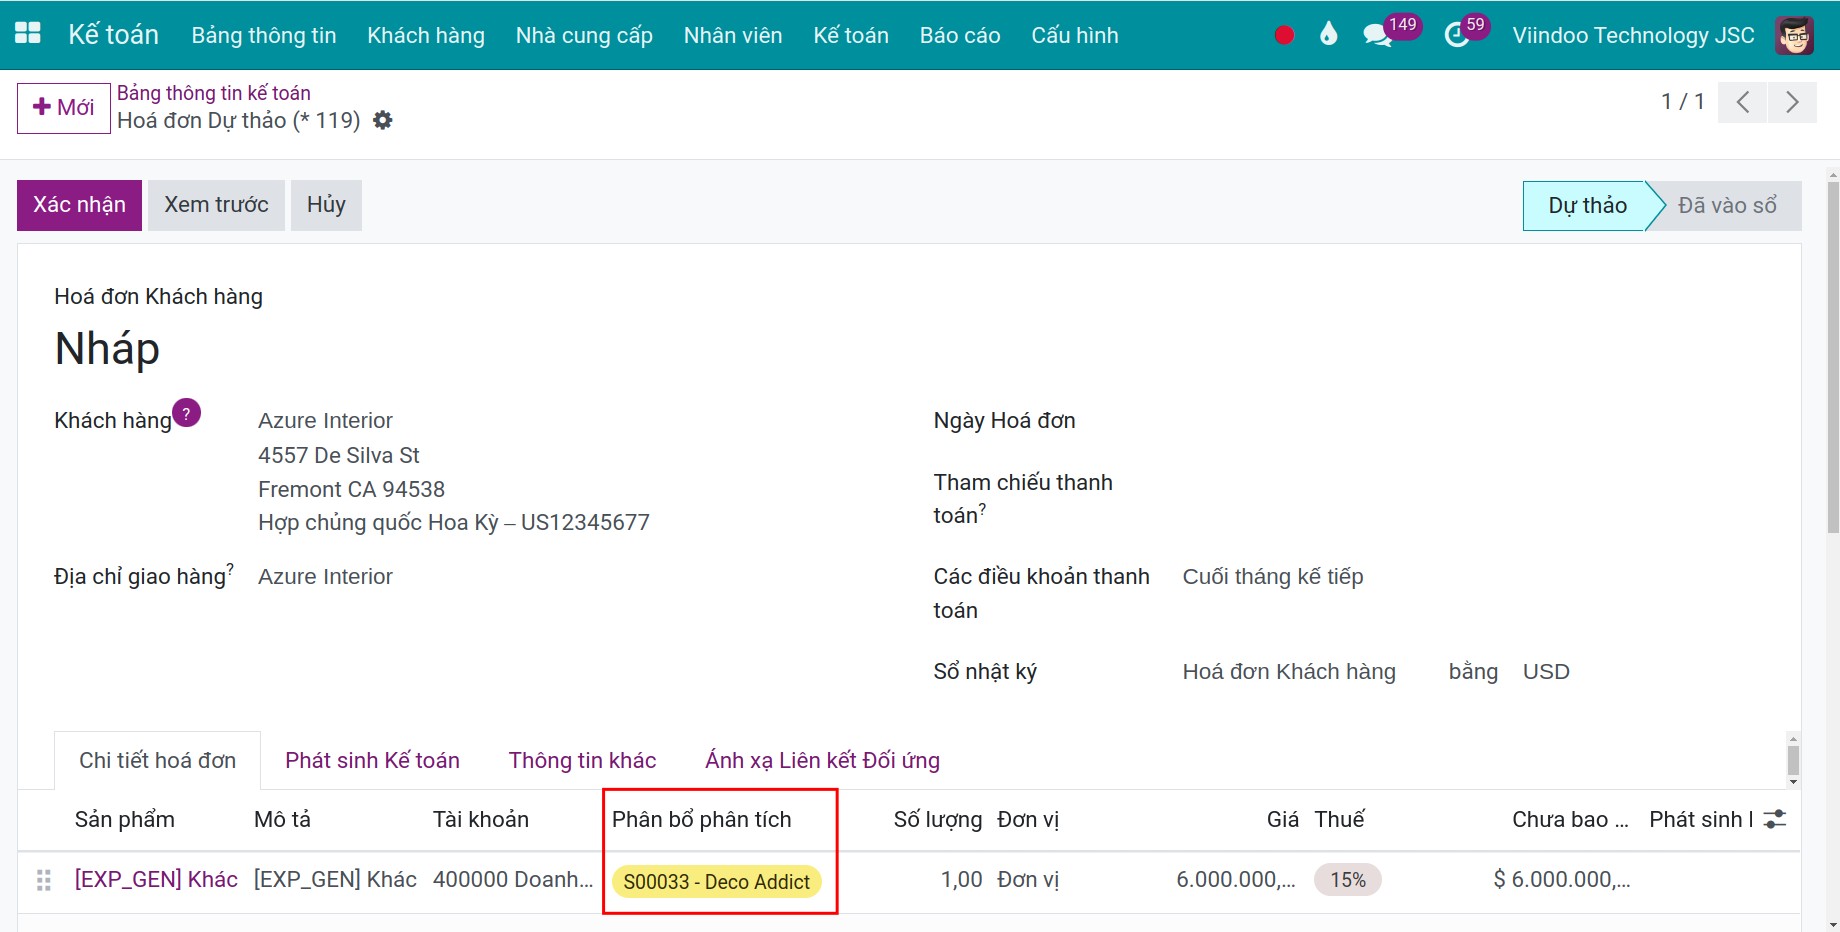Open the conversations messages icon
Viewport: 1840px width, 932px height.
pyautogui.click(x=1377, y=36)
